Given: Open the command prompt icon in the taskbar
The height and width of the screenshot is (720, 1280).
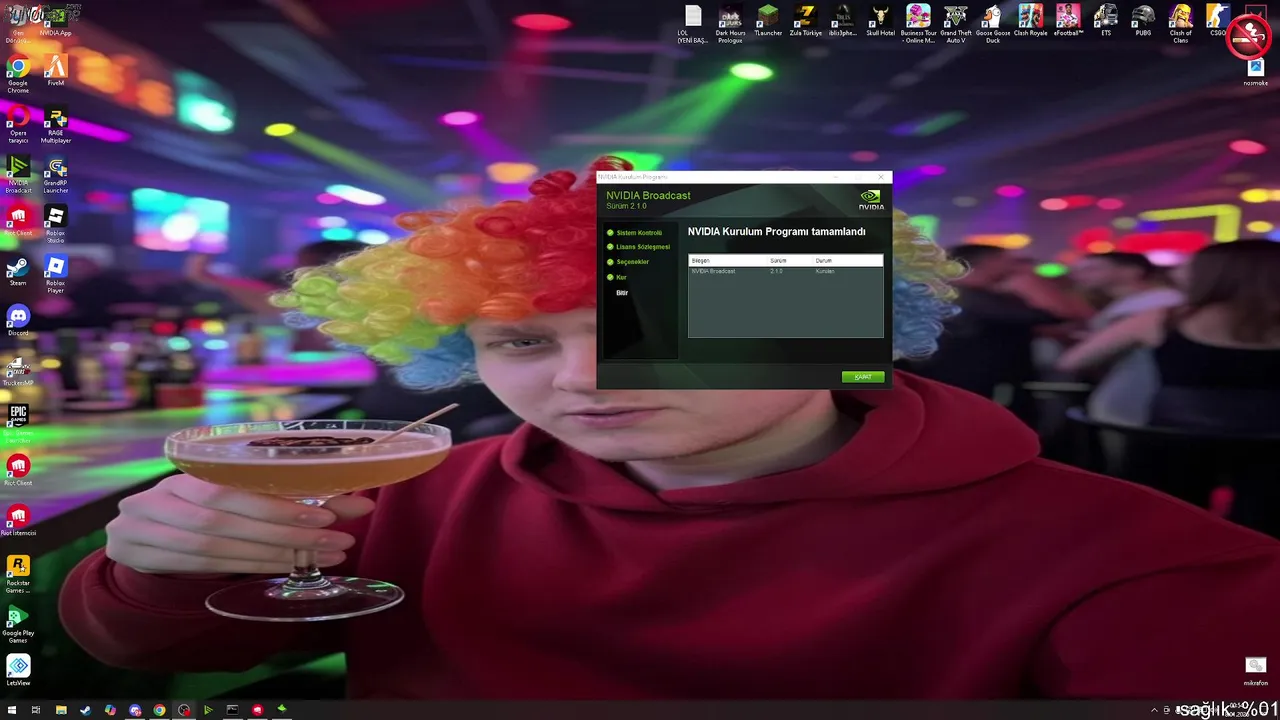Looking at the screenshot, I should click(x=233, y=710).
